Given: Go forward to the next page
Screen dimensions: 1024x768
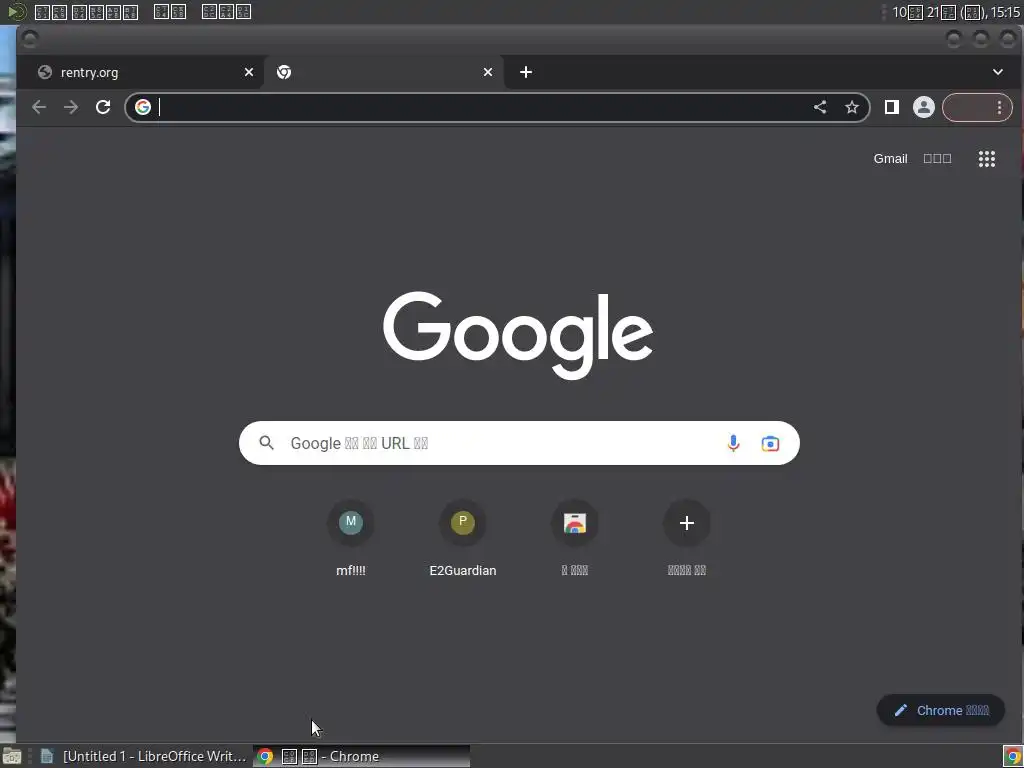Looking at the screenshot, I should (x=71, y=107).
